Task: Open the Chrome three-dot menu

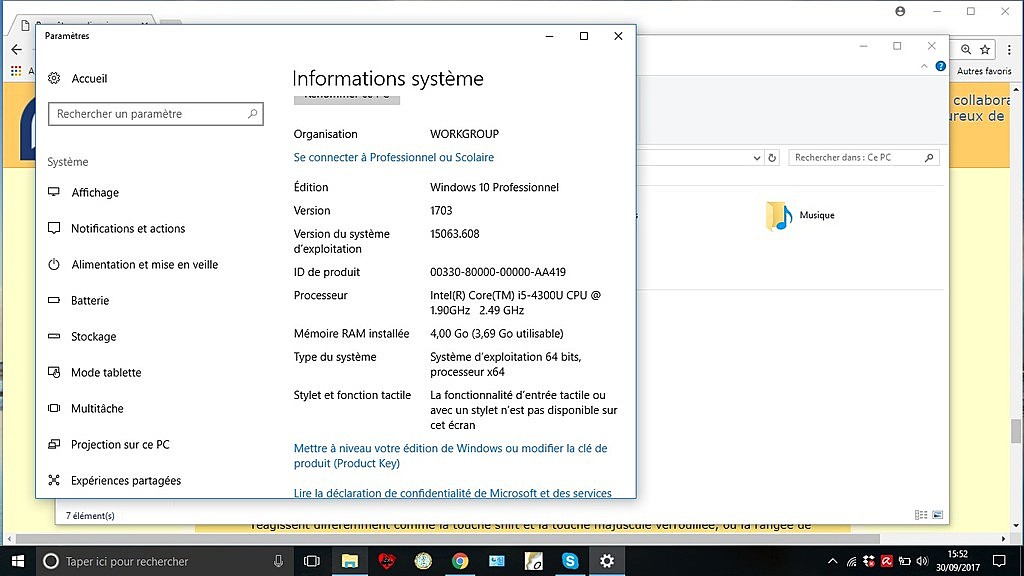Action: [1010, 50]
